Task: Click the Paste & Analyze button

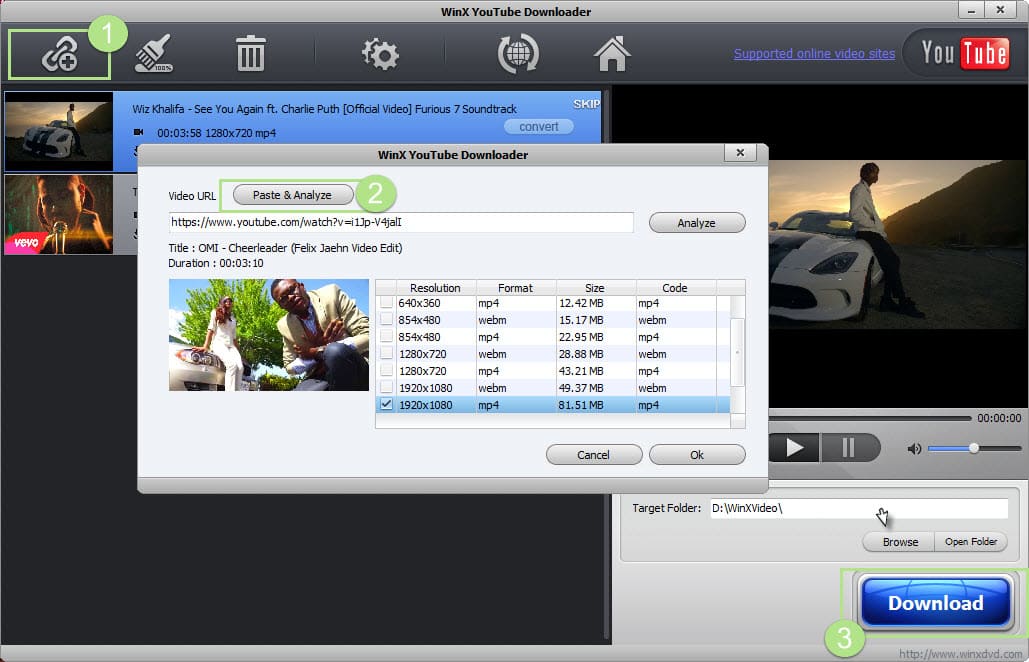Action: click(x=293, y=195)
